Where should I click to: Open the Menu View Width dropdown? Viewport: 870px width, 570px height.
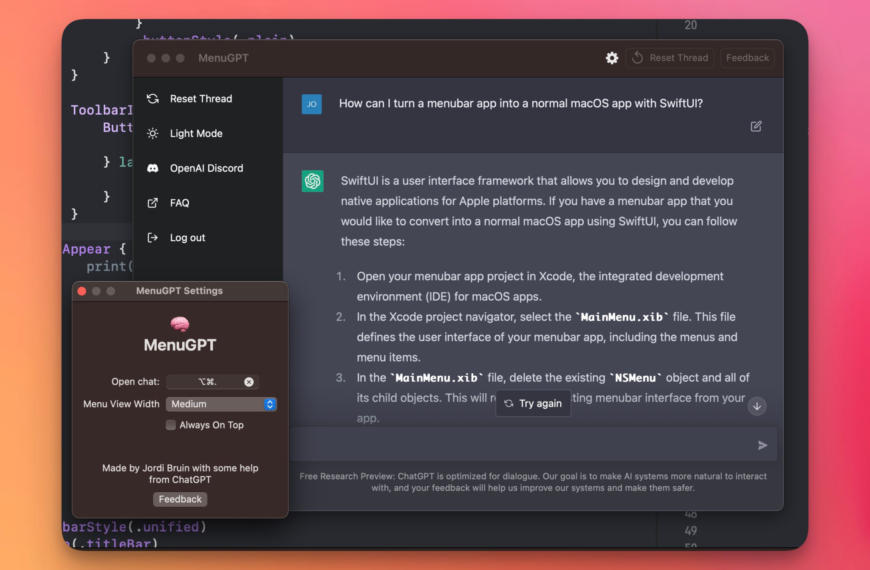(x=221, y=404)
